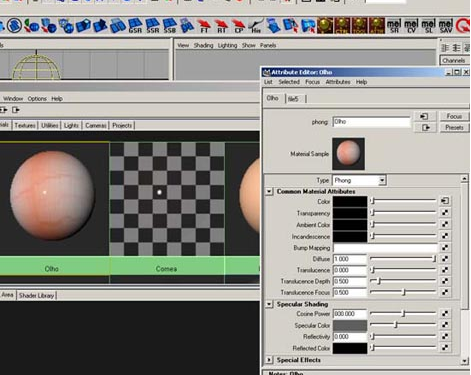Switch to the file5 tab

point(293,99)
